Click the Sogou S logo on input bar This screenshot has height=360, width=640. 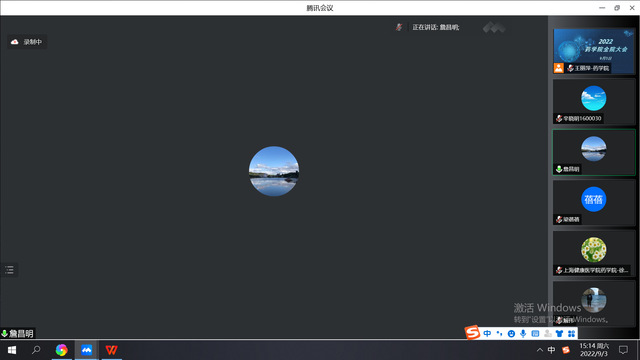click(472, 333)
